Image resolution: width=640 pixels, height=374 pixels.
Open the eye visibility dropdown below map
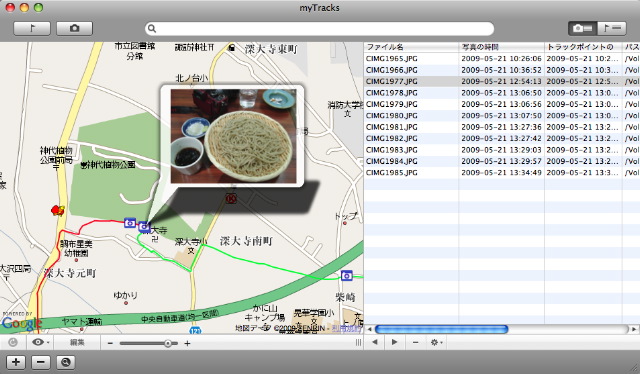[40, 343]
